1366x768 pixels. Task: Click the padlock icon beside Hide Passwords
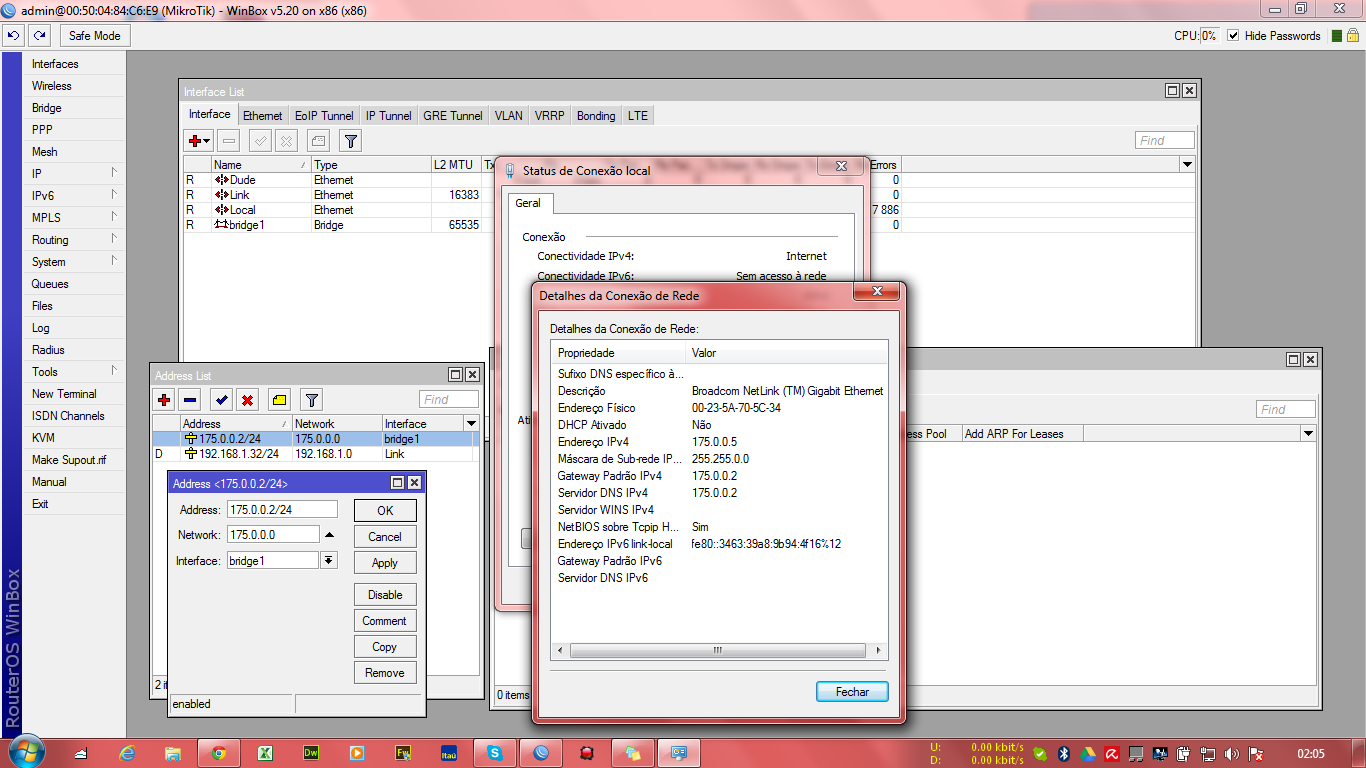coord(1353,35)
